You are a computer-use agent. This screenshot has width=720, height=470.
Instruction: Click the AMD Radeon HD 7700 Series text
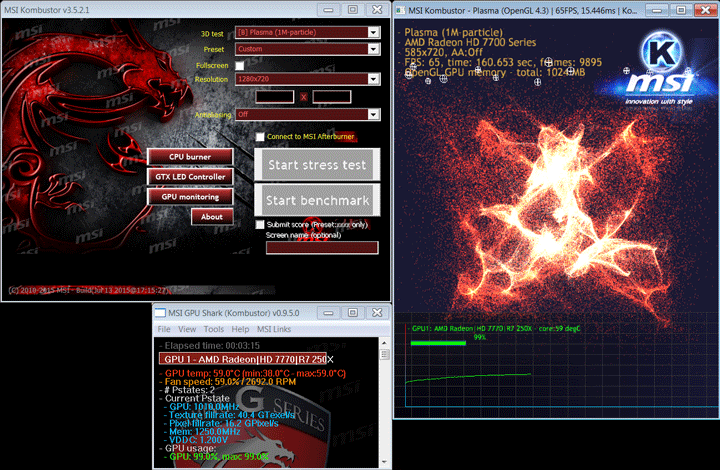coord(470,43)
